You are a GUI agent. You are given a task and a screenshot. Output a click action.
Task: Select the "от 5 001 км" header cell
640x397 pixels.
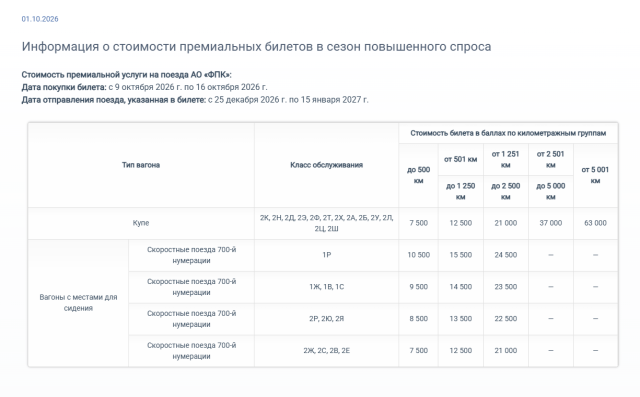tap(596, 175)
